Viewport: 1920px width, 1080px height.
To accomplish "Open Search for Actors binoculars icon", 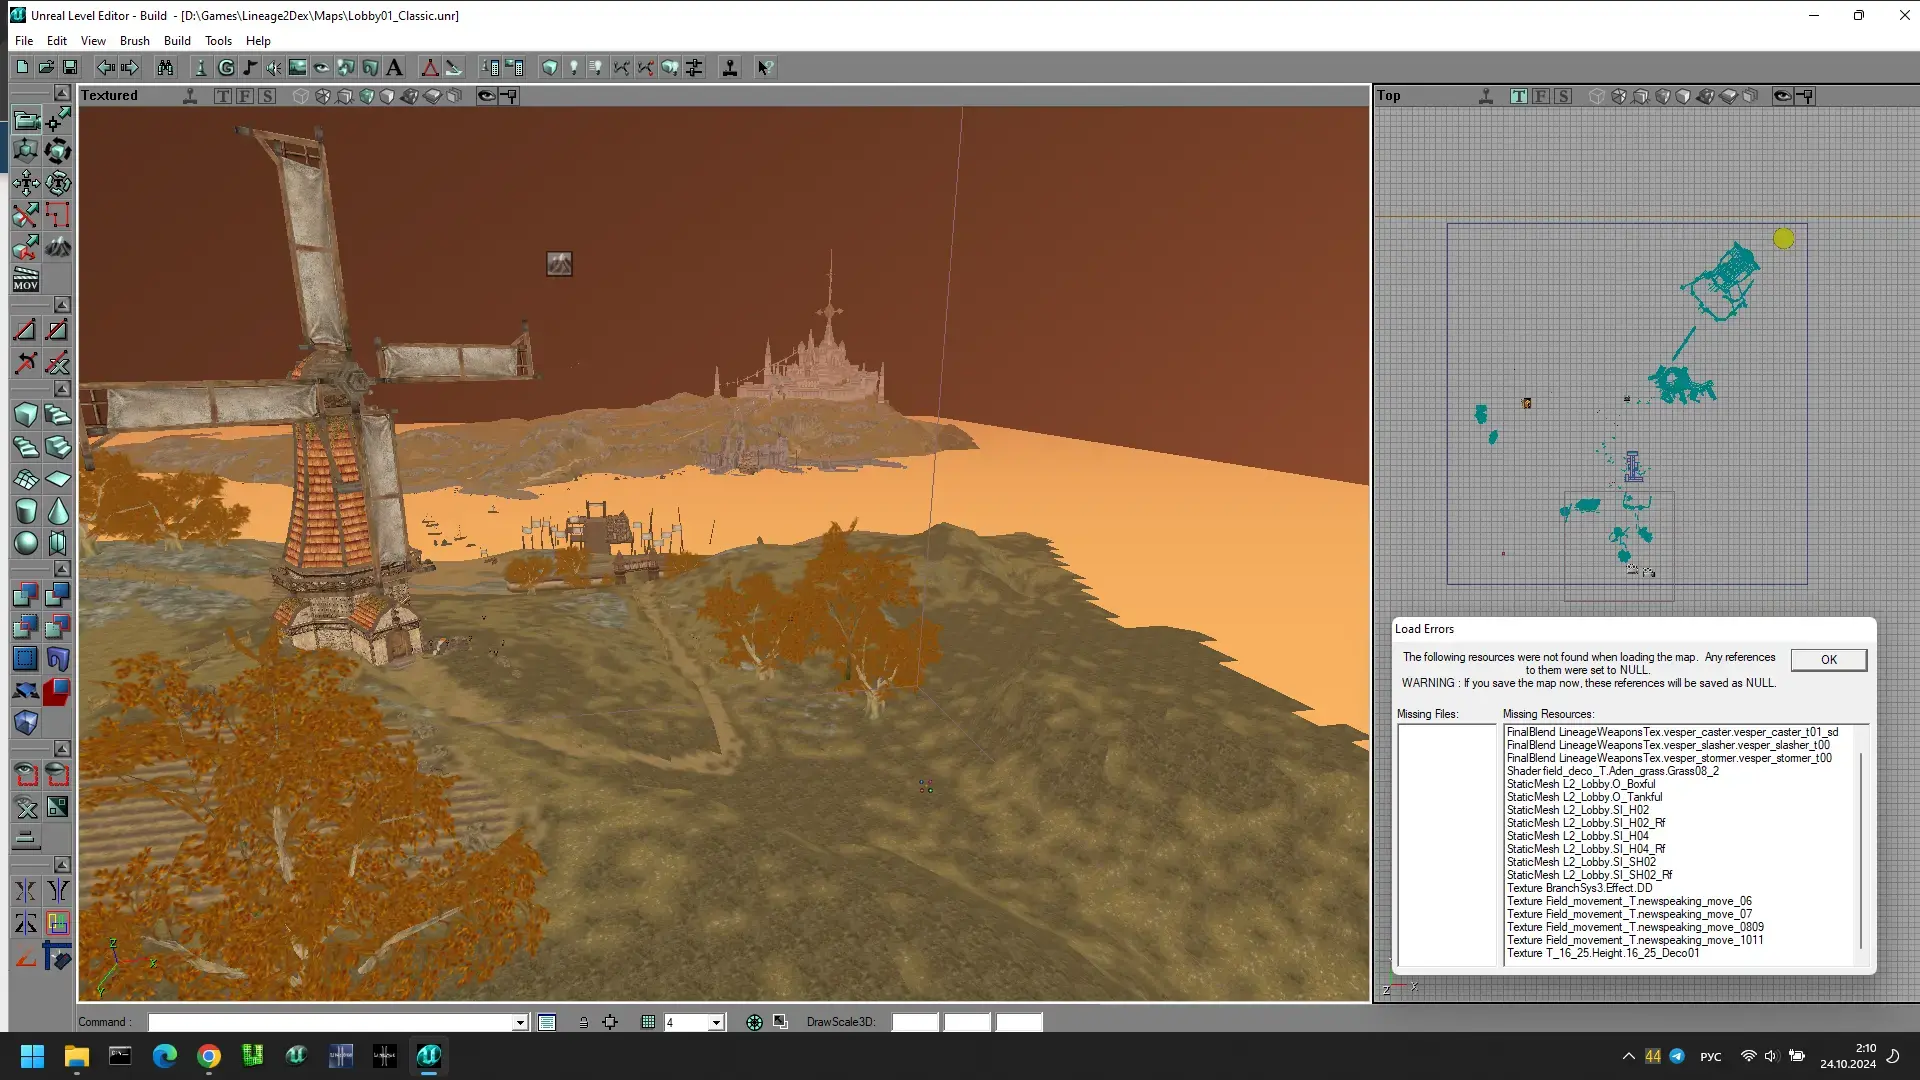I will 165,67.
